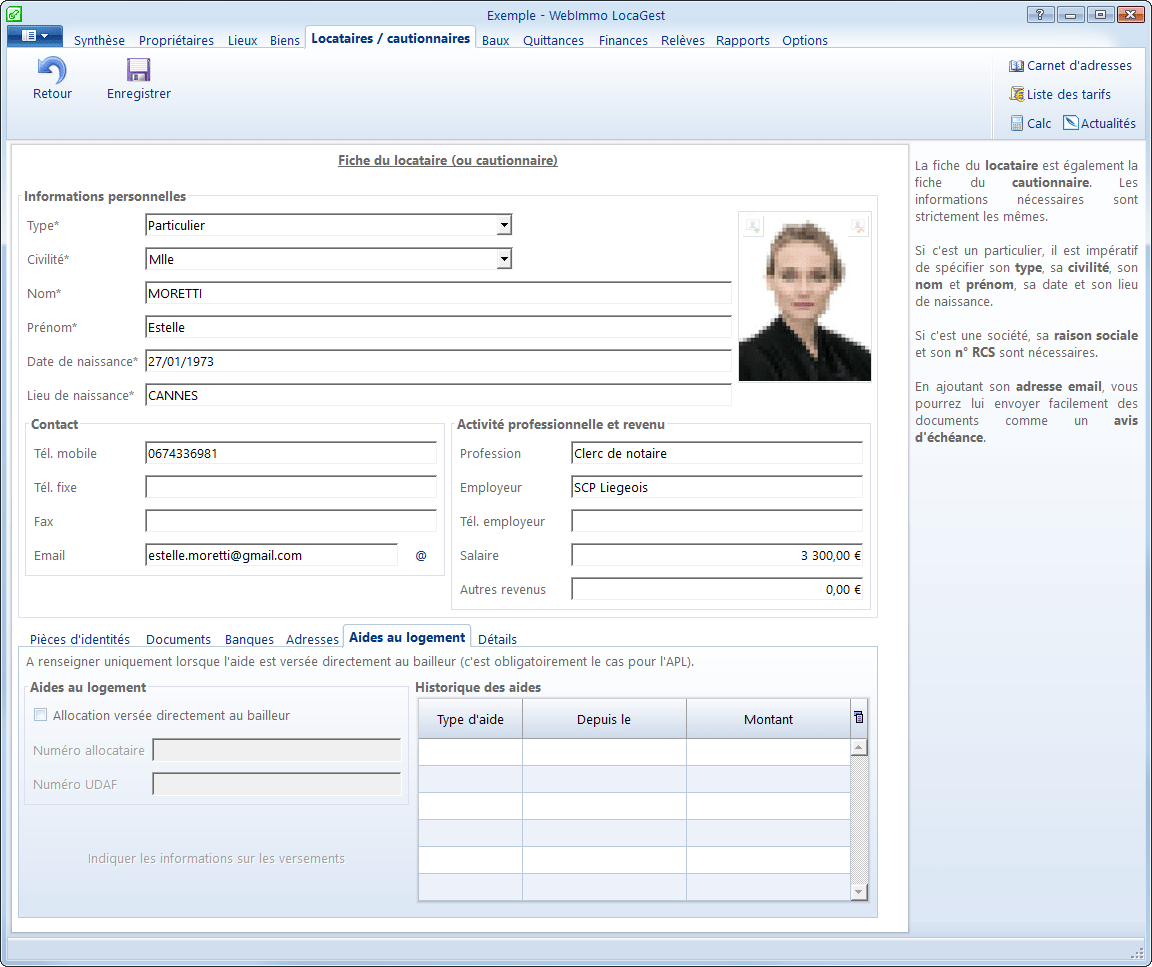Expand the Type dropdown showing Particulier
The height and width of the screenshot is (967, 1152).
504,226
